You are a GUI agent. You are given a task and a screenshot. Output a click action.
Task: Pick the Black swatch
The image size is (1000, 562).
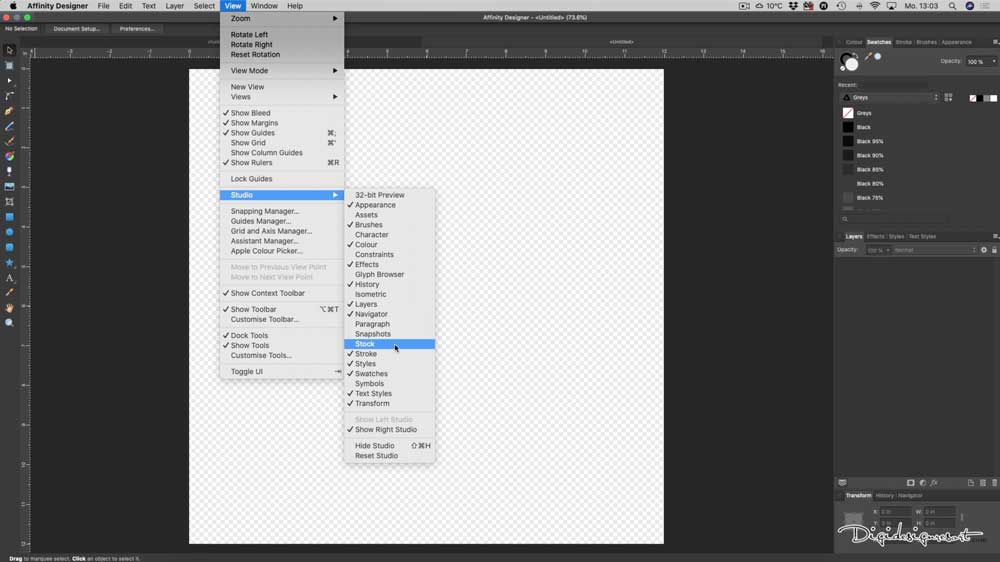[x=848, y=127]
